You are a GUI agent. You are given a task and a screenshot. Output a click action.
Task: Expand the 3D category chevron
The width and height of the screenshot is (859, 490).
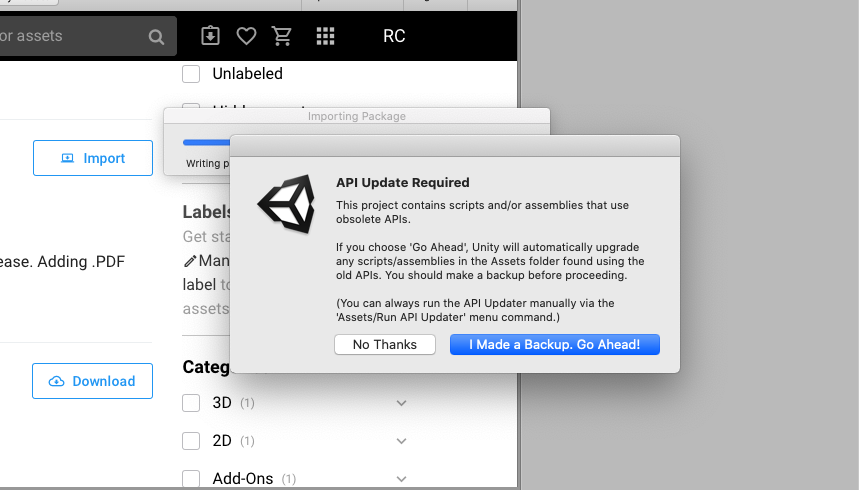point(401,403)
